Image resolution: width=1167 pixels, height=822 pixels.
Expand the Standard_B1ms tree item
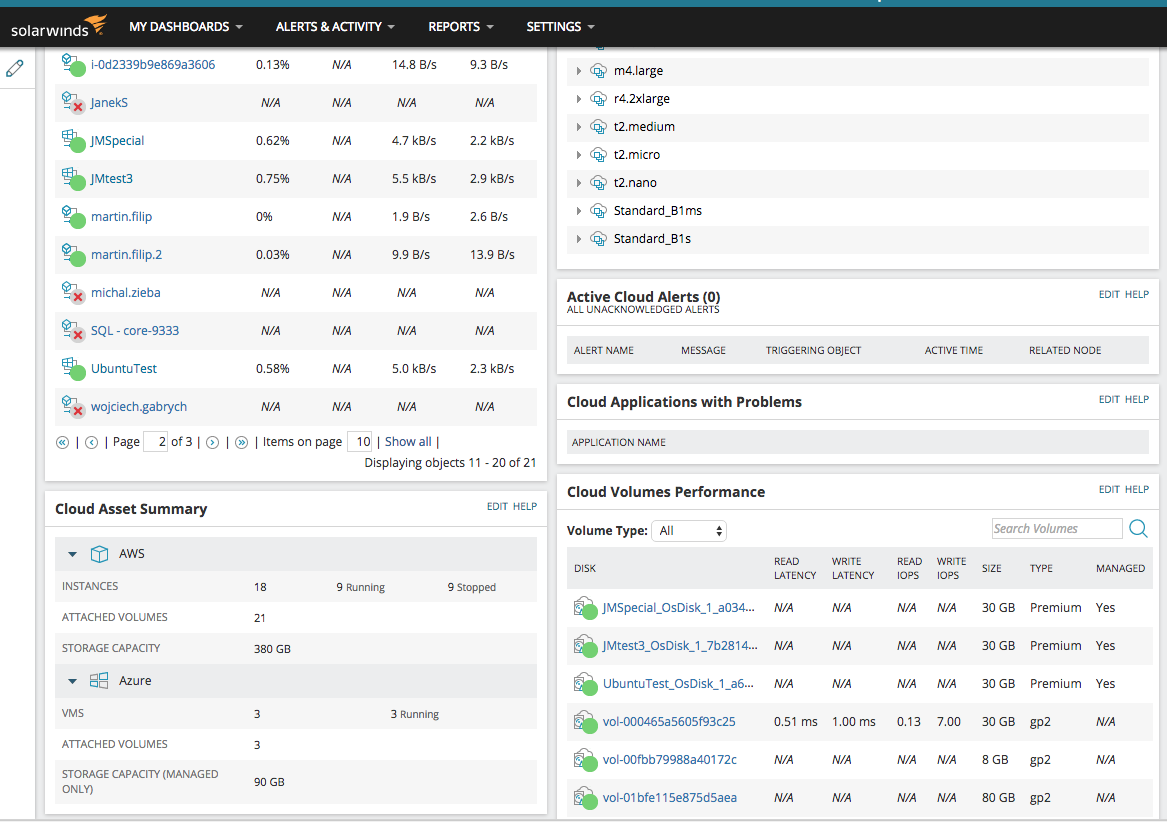580,210
